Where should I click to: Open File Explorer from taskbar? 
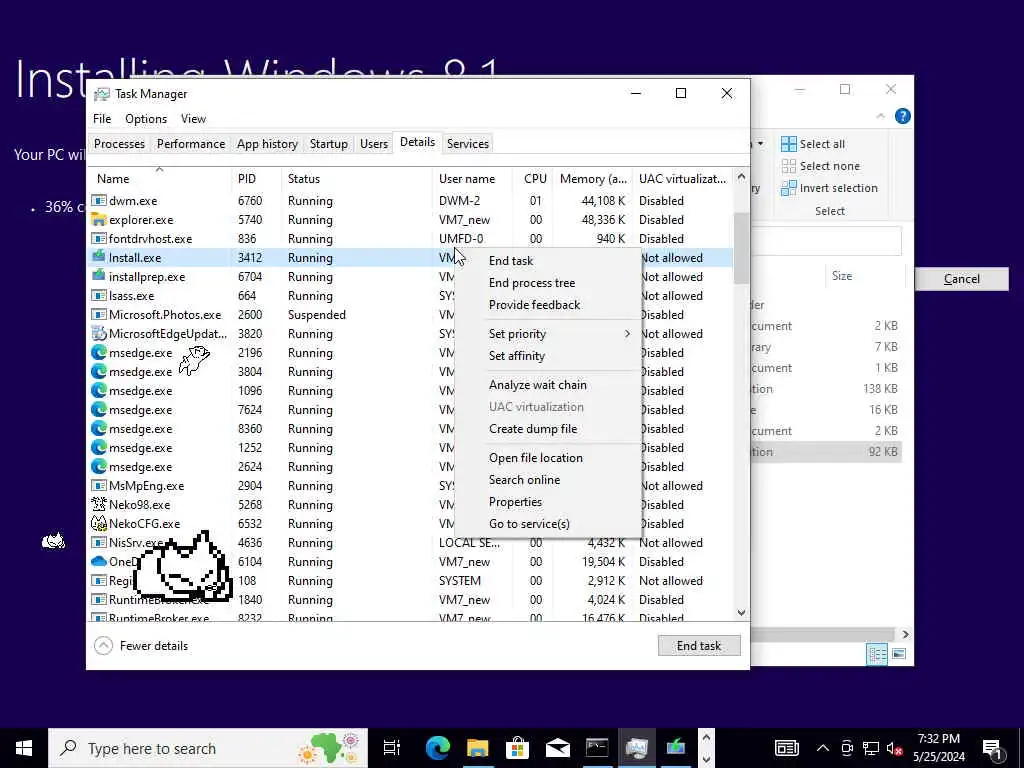coord(477,748)
